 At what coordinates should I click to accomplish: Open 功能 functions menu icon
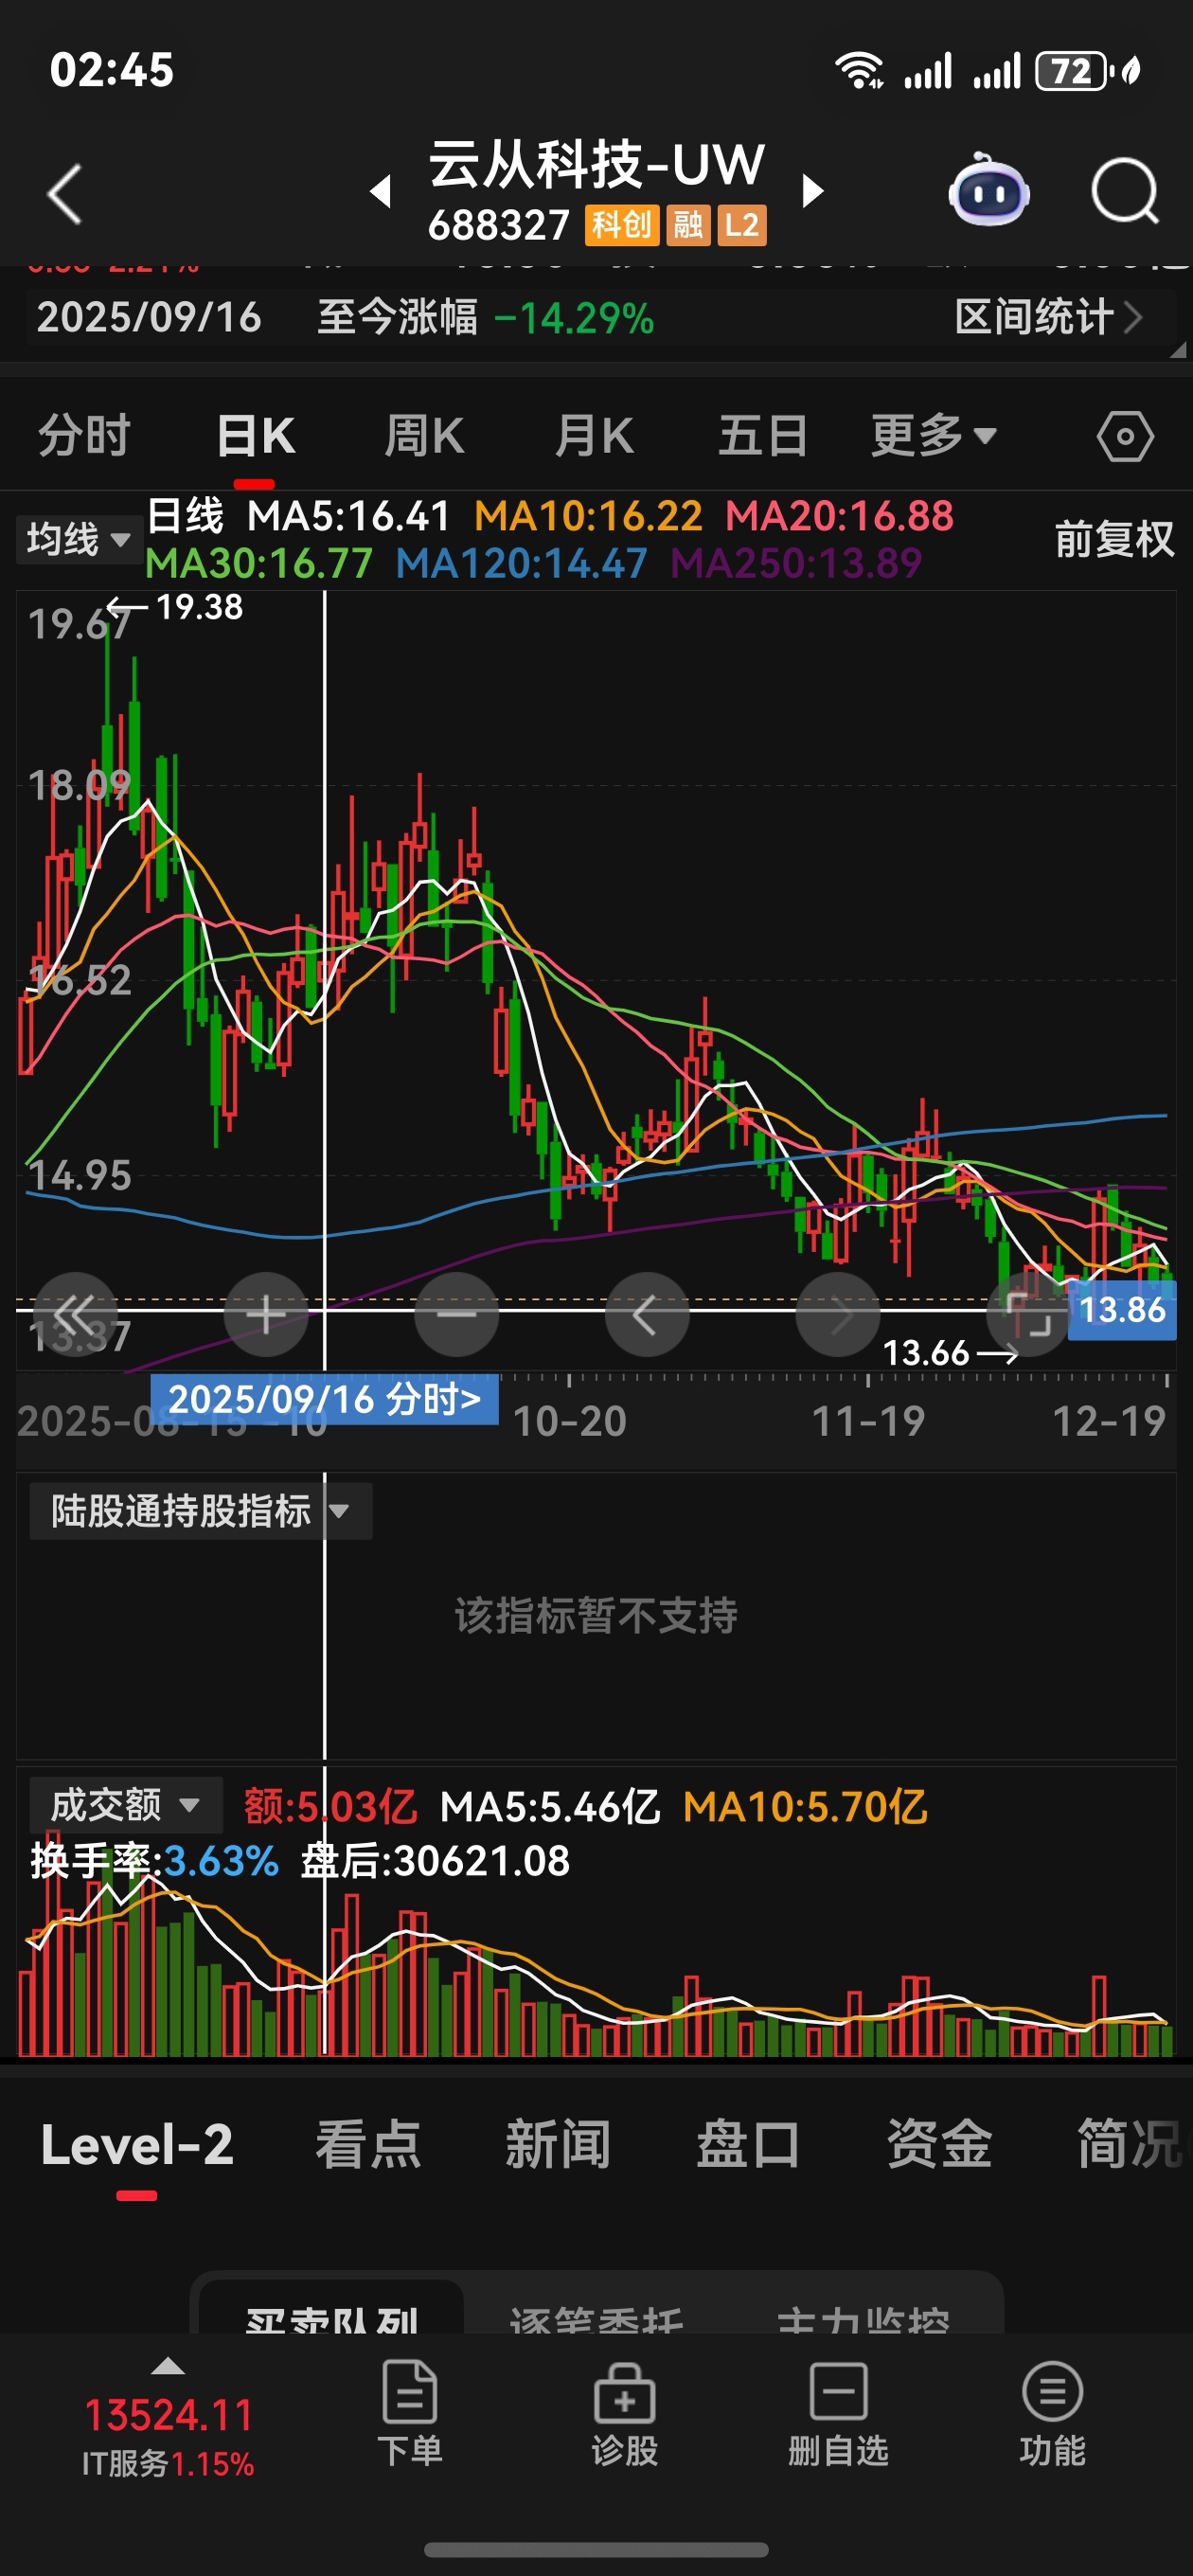[1052, 2413]
